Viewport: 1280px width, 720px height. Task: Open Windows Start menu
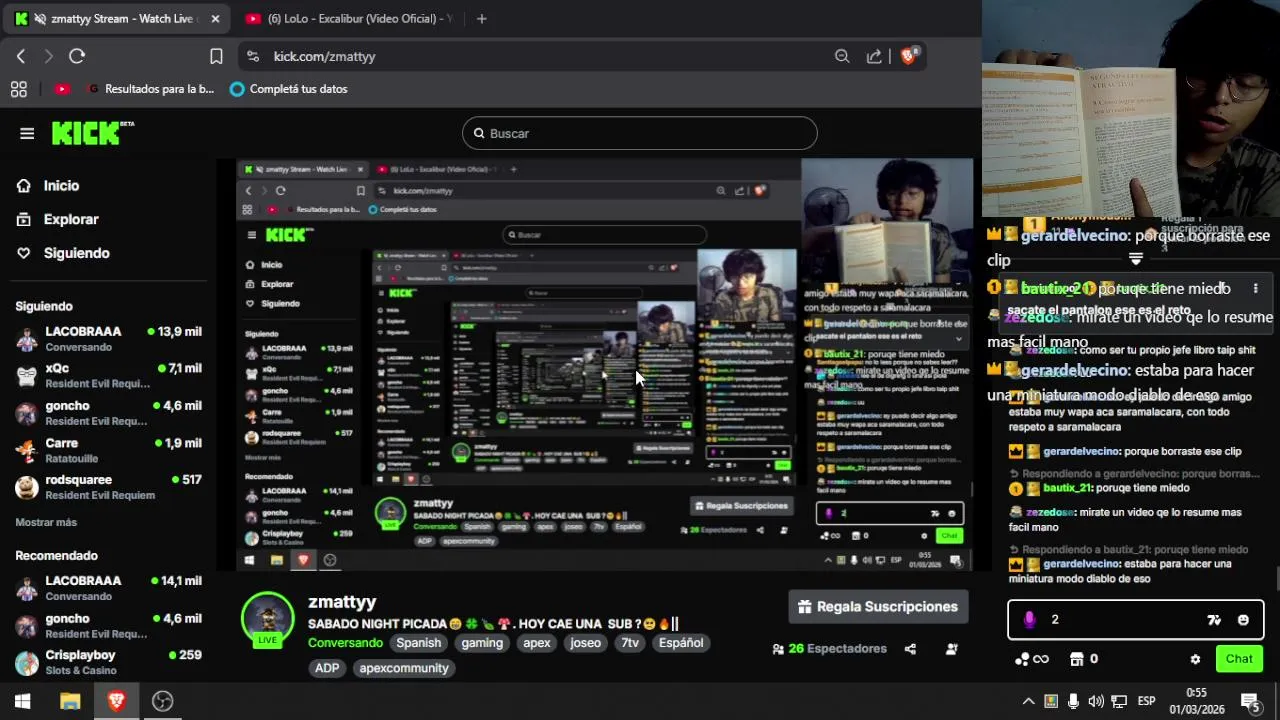click(x=22, y=702)
